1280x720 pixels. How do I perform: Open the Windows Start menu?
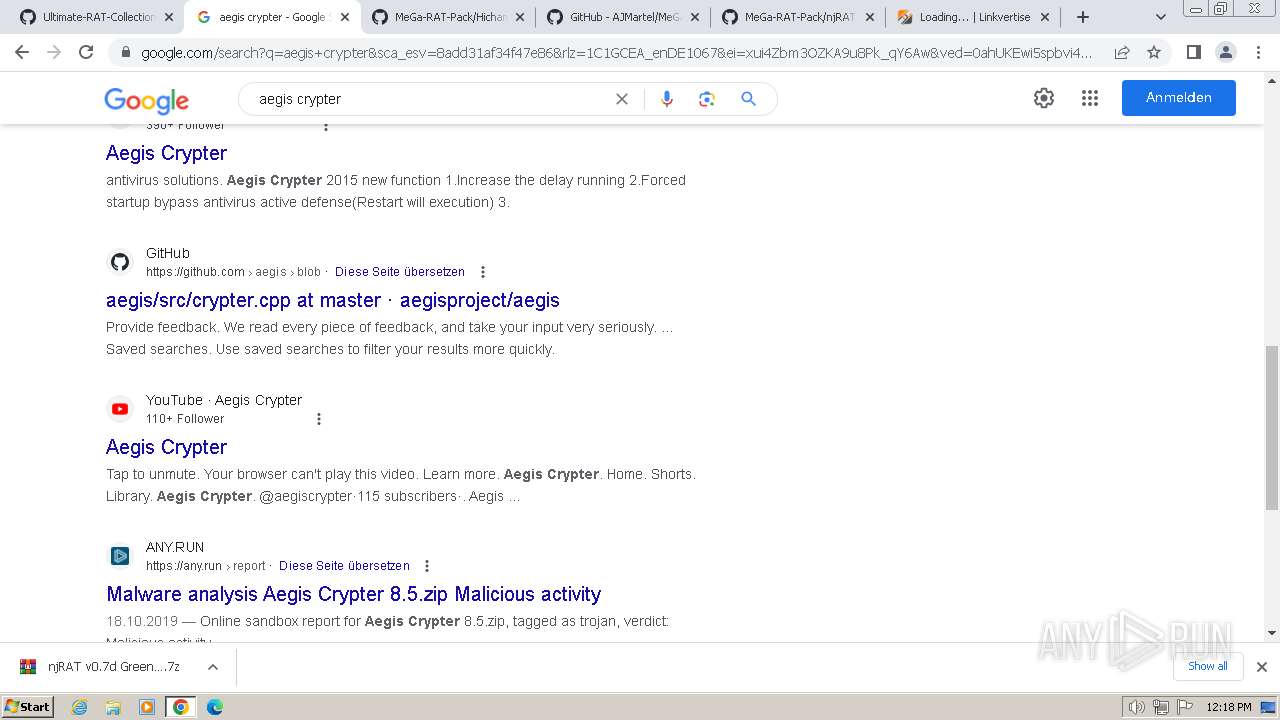[28, 707]
